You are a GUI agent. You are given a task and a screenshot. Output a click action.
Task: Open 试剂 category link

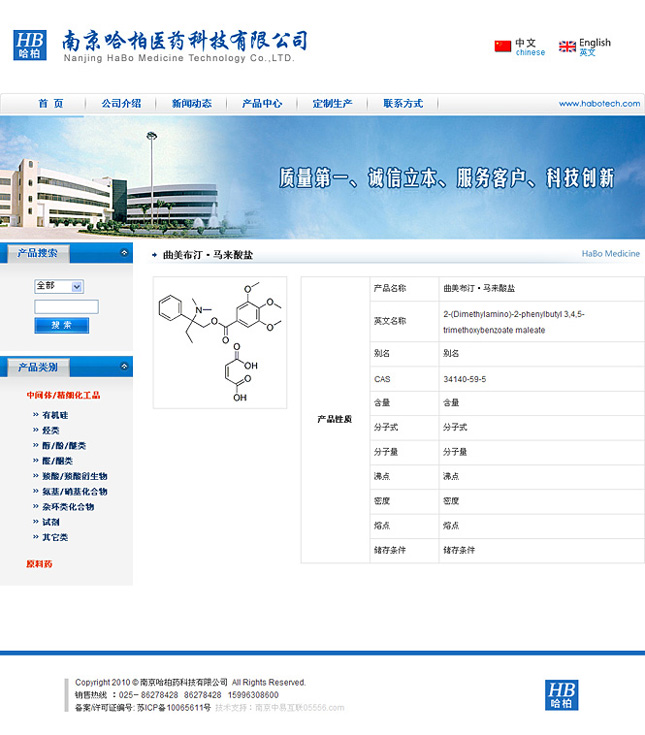point(51,522)
